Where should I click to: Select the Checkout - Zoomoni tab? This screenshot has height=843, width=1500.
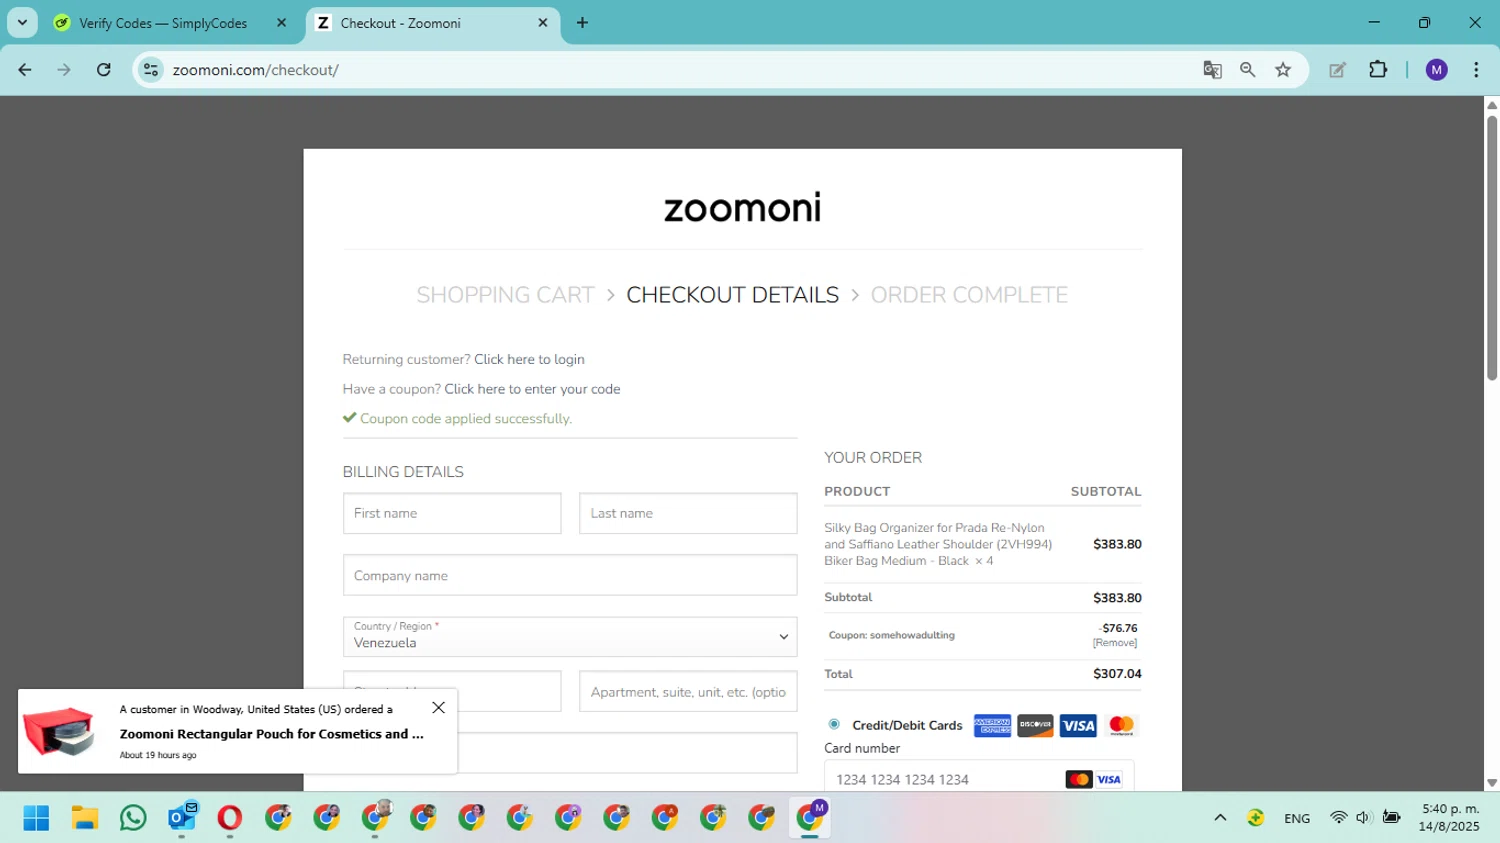click(x=401, y=23)
